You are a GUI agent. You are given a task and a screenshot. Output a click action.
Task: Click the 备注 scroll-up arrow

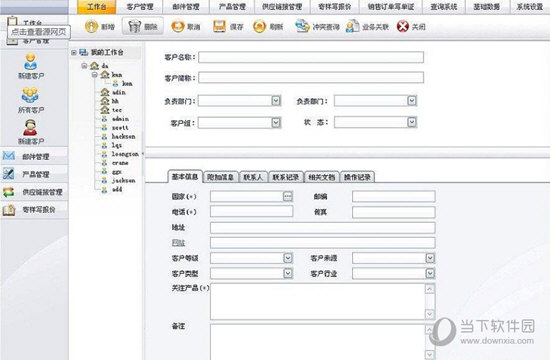coord(430,329)
